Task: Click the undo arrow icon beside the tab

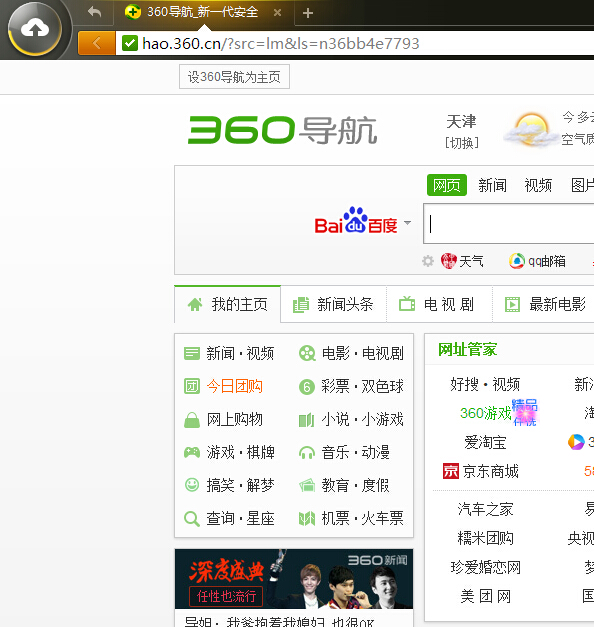Action: point(94,12)
